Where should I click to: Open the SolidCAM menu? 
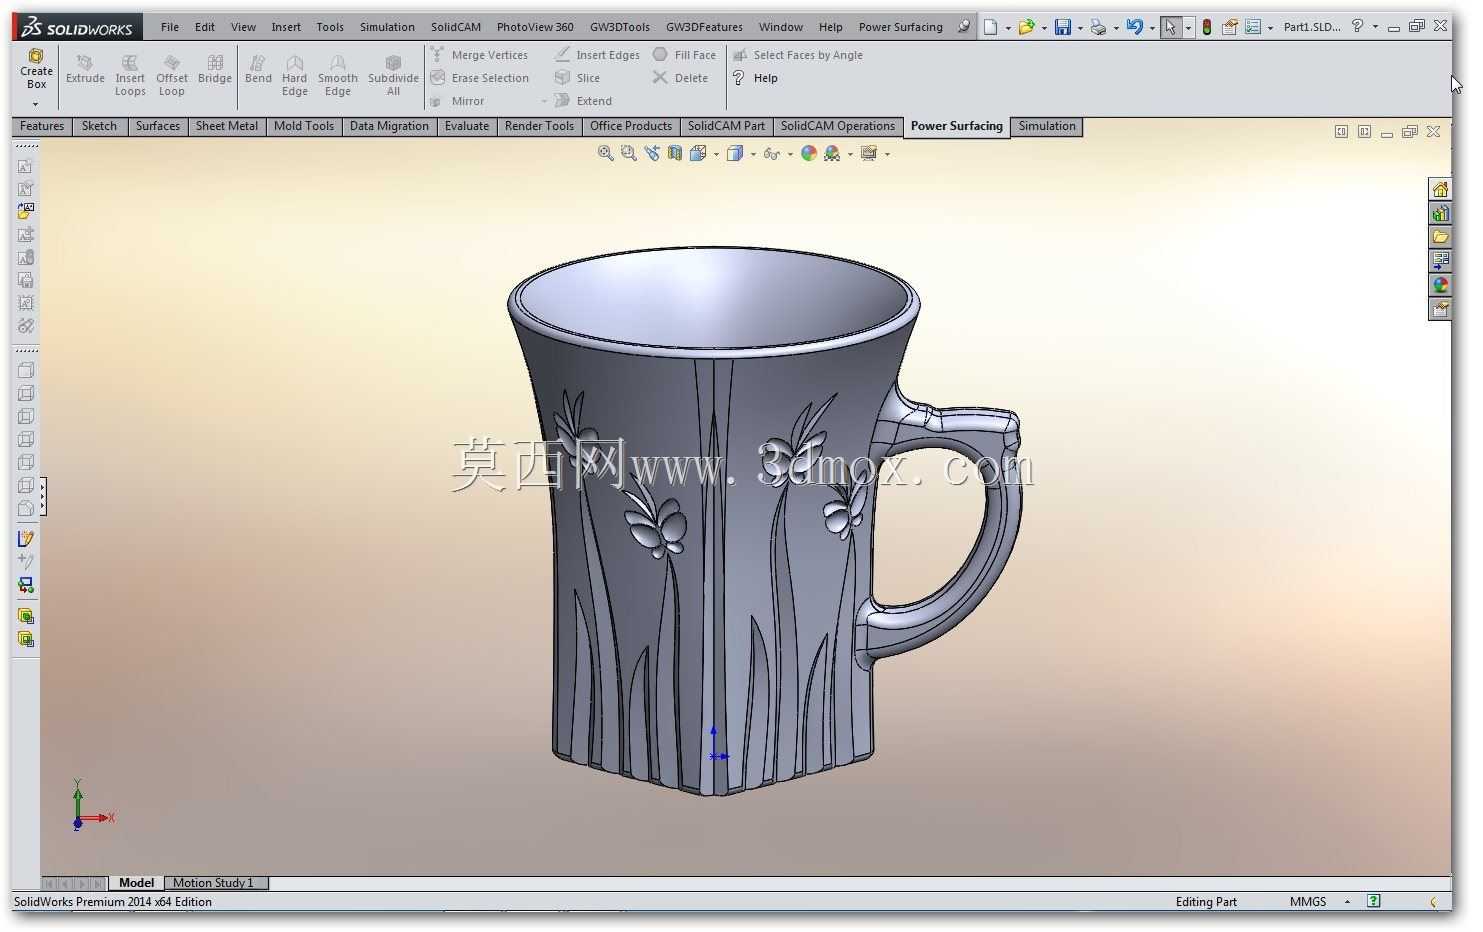click(456, 27)
